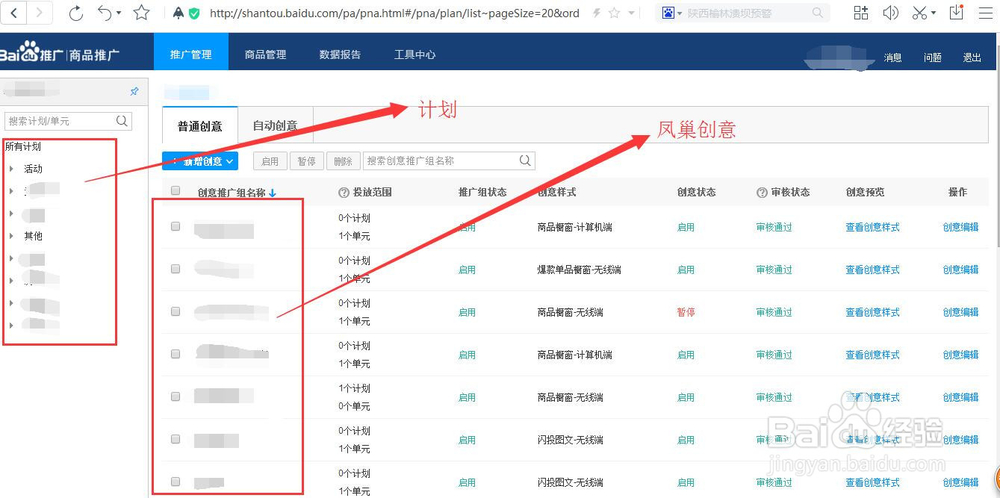Click 退出 to log out

coord(972,57)
